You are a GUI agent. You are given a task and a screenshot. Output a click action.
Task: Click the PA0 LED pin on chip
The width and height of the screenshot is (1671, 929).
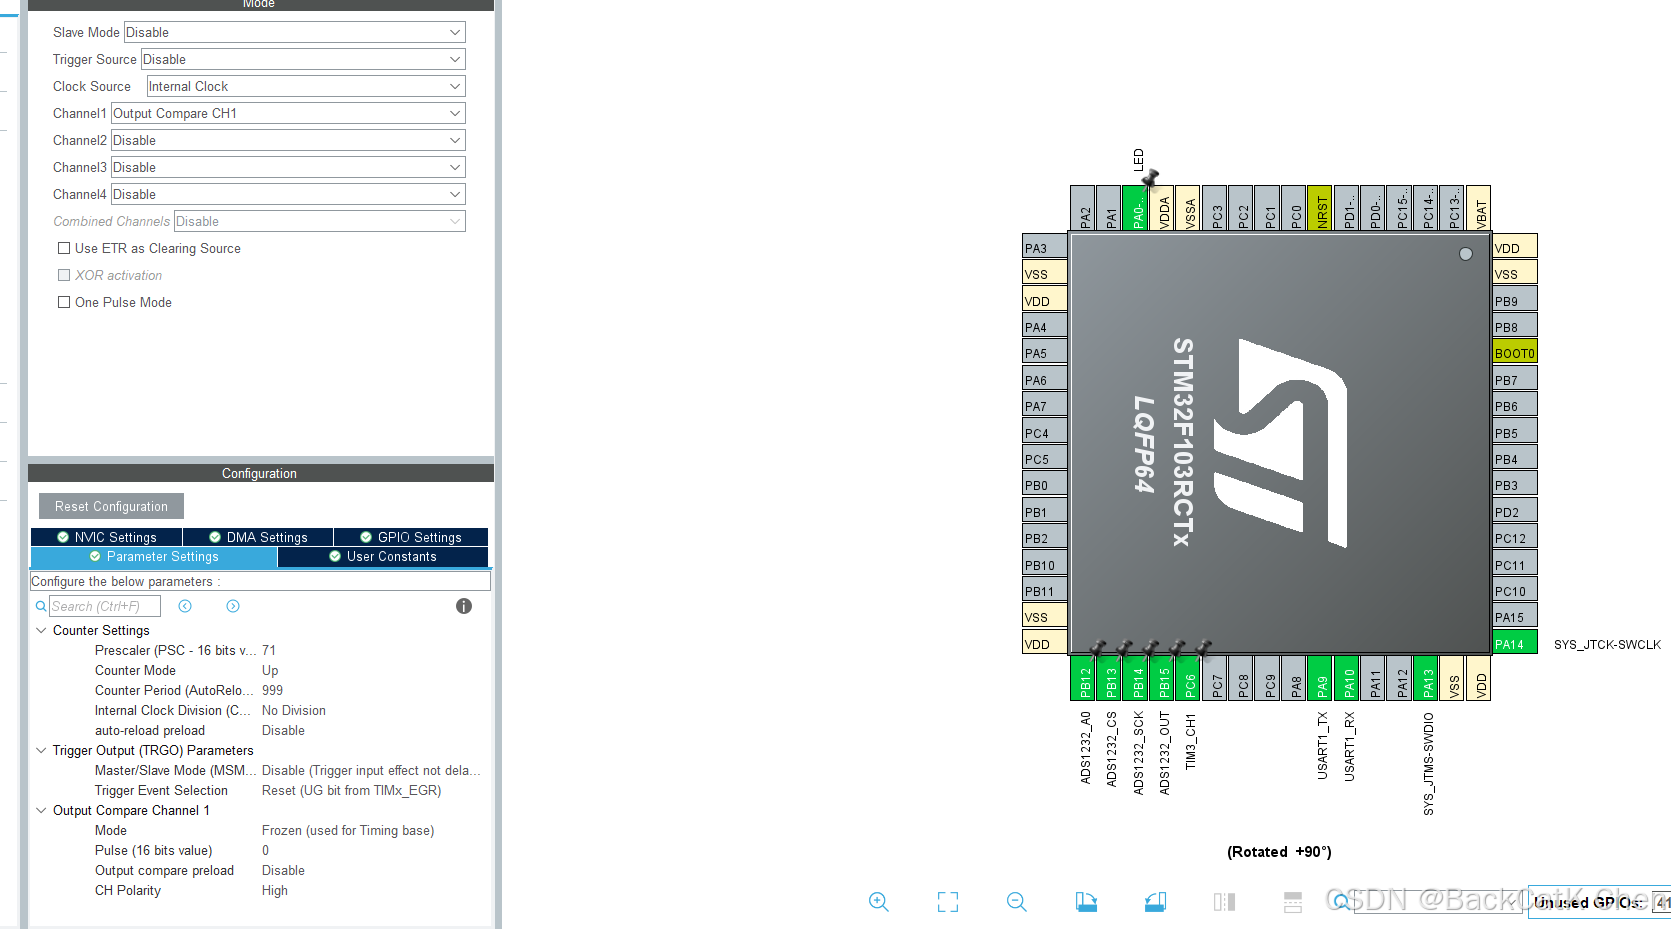click(x=1136, y=208)
